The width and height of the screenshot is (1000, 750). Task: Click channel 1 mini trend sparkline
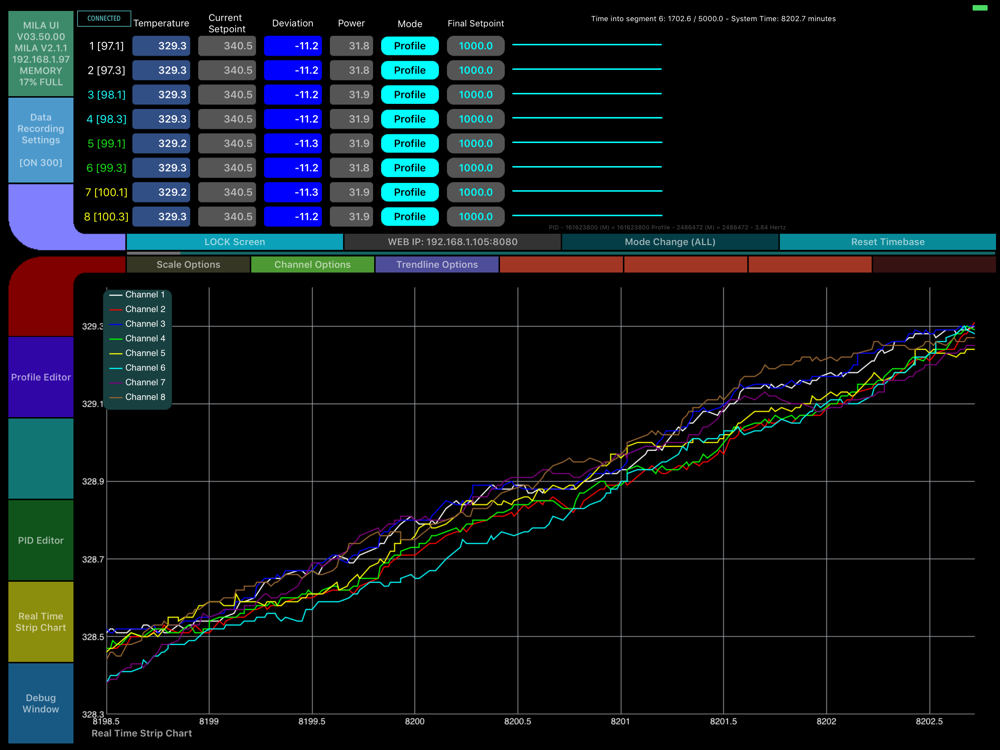[587, 45]
